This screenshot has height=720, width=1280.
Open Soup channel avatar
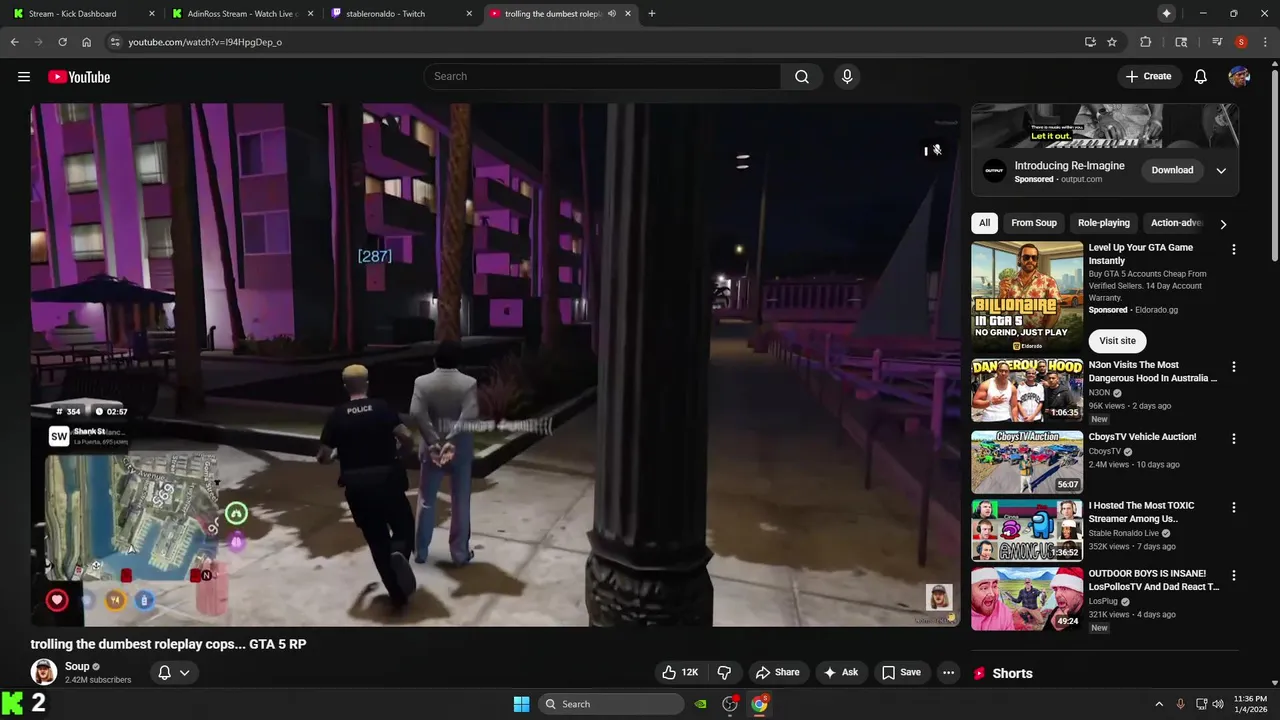tap(44, 672)
